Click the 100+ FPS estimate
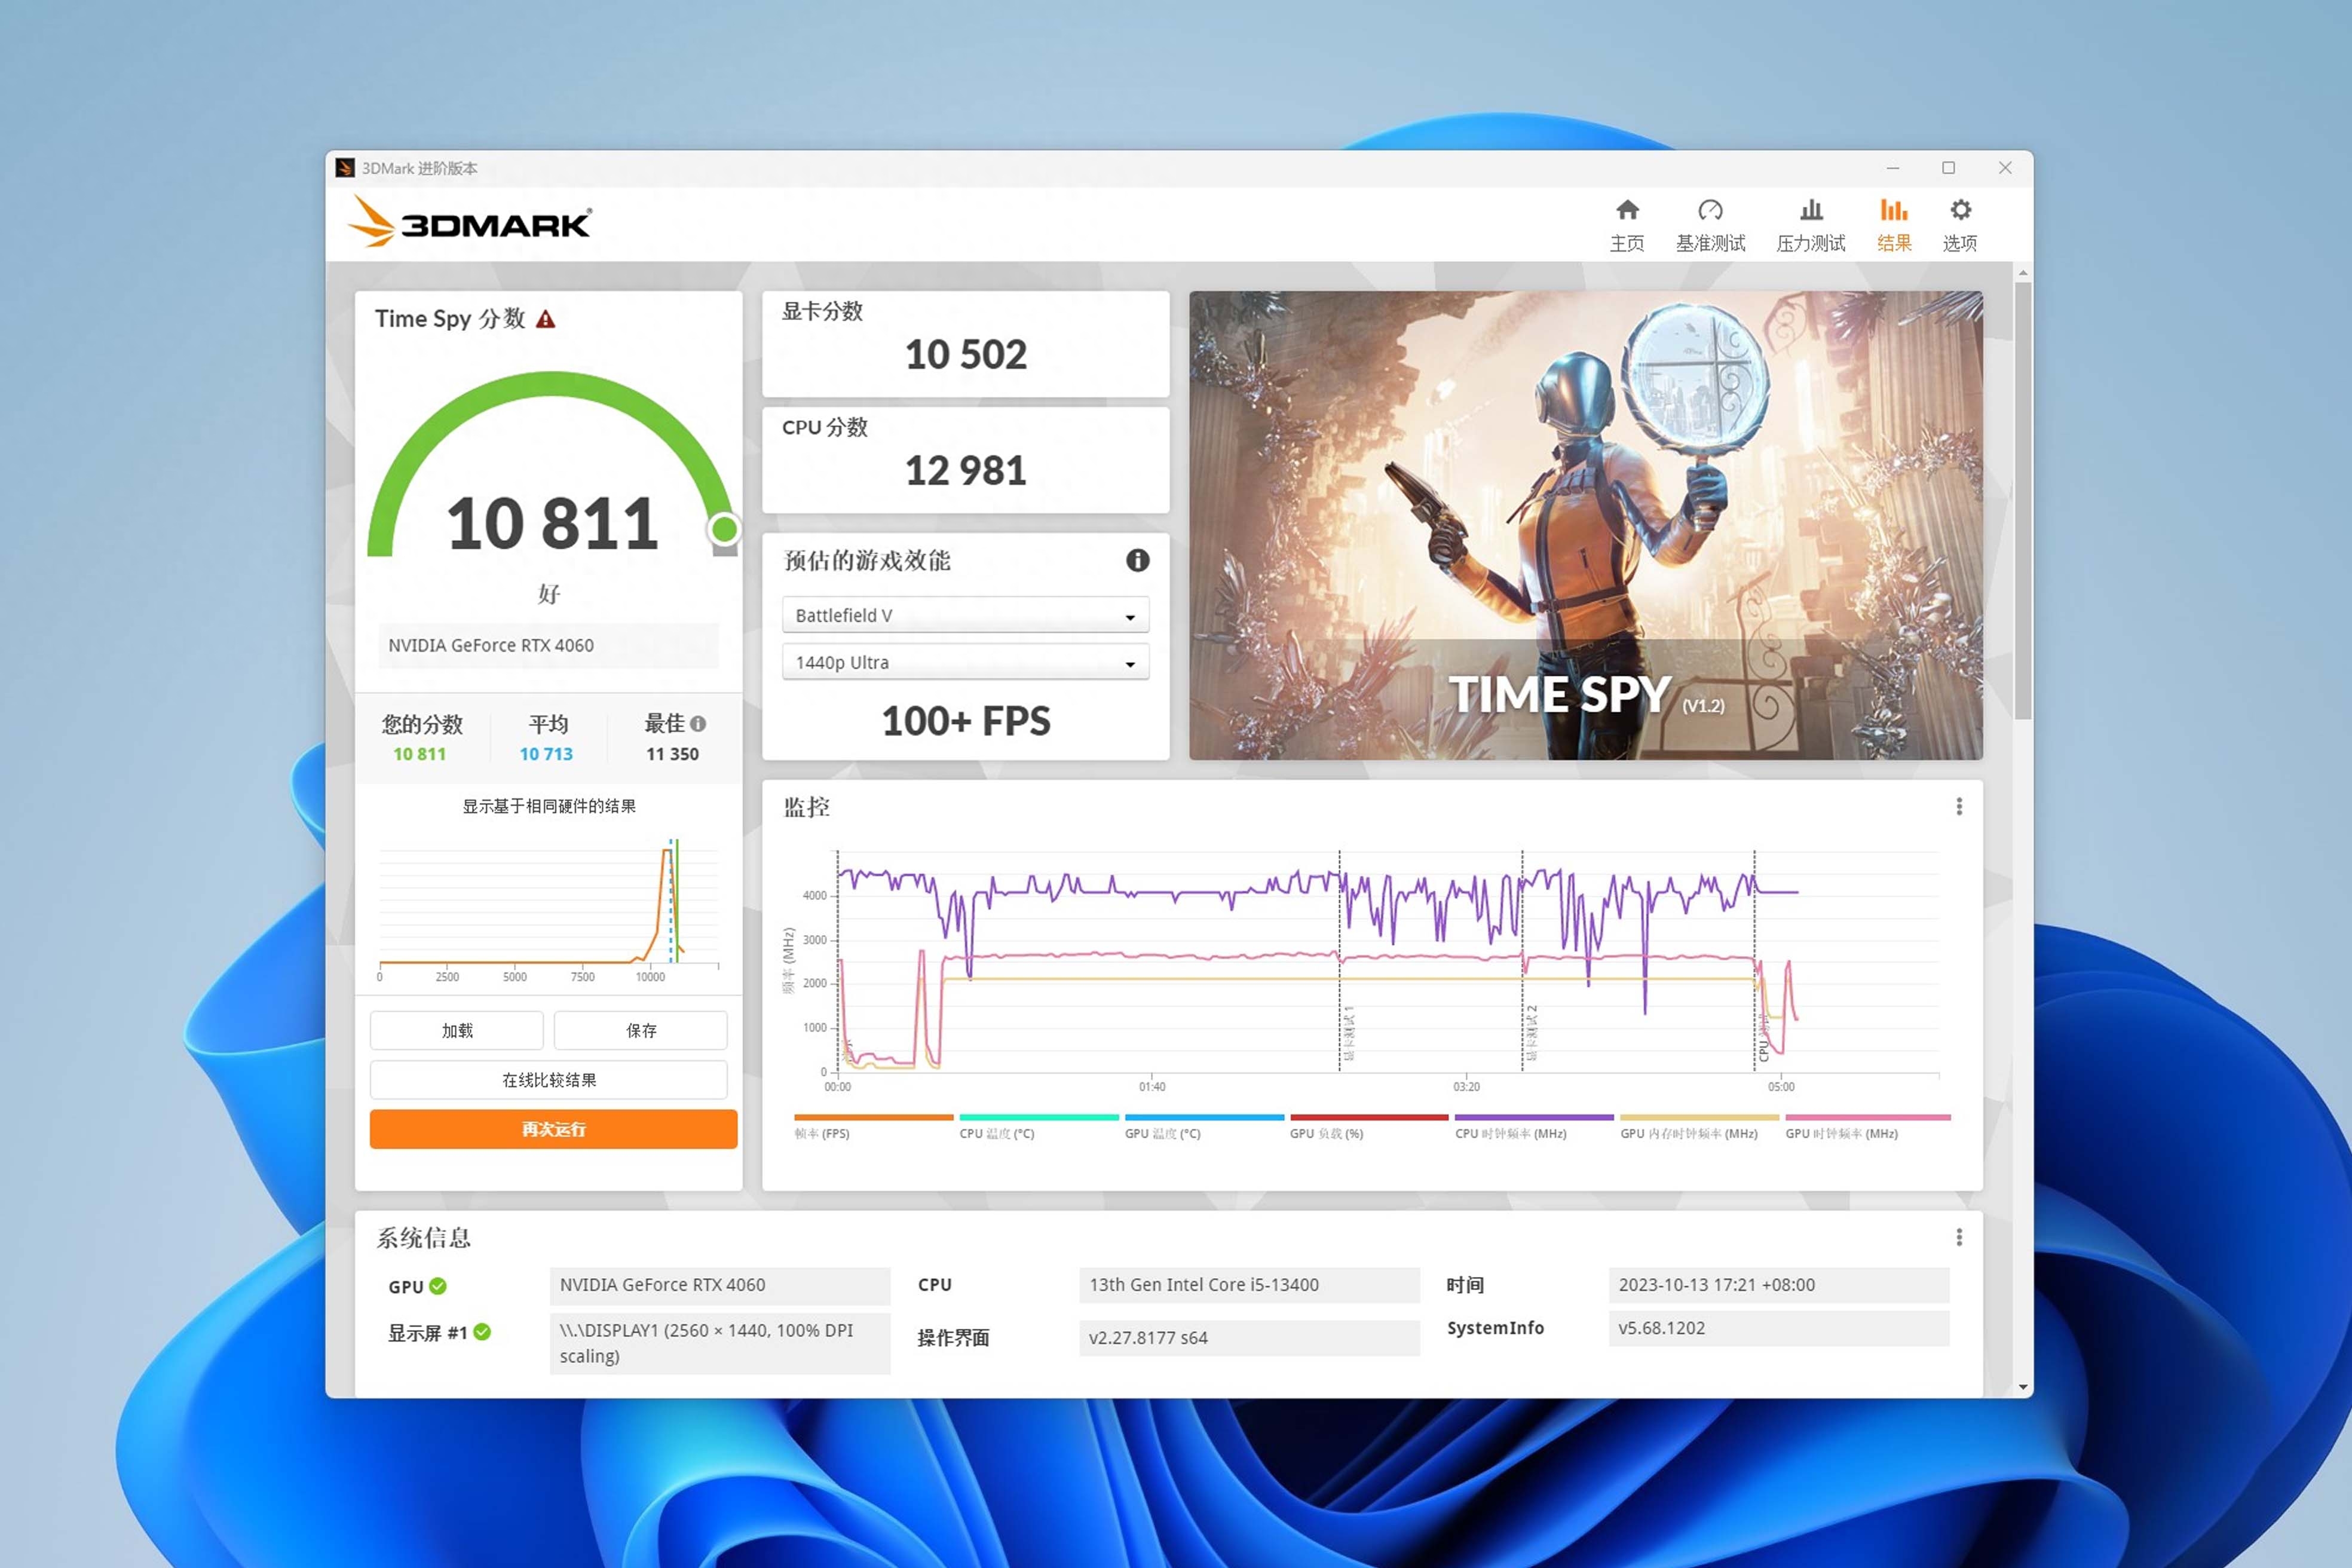 point(965,721)
